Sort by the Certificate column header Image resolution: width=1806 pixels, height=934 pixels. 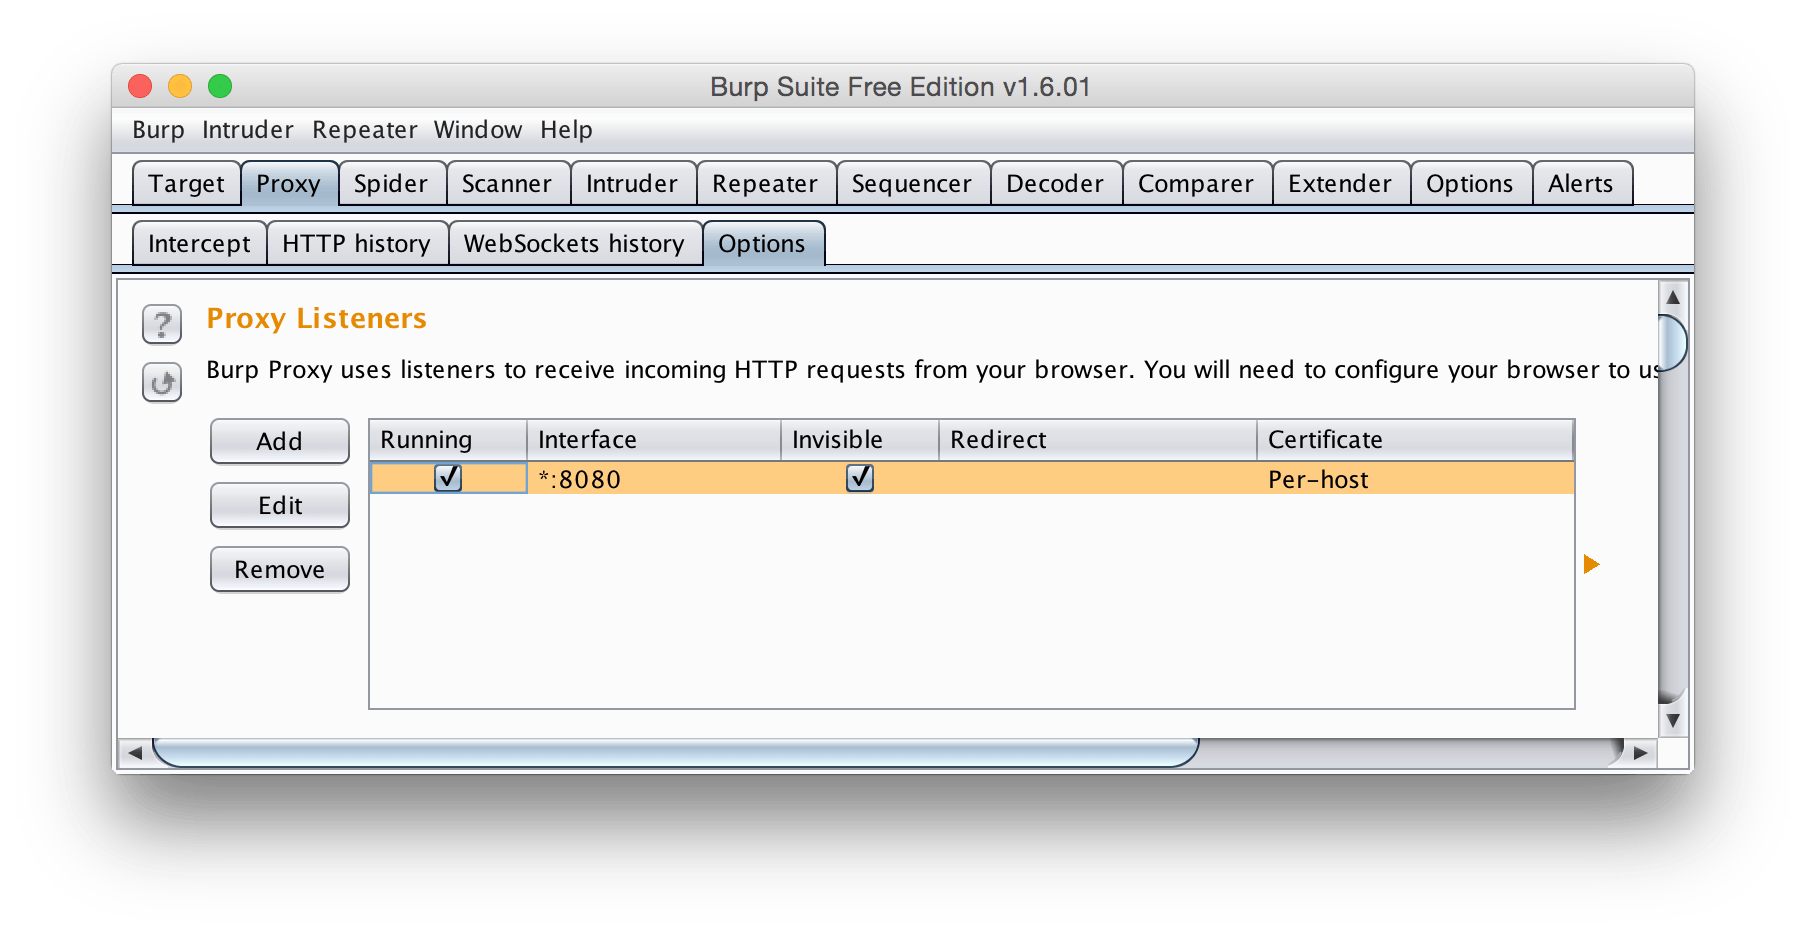1415,440
